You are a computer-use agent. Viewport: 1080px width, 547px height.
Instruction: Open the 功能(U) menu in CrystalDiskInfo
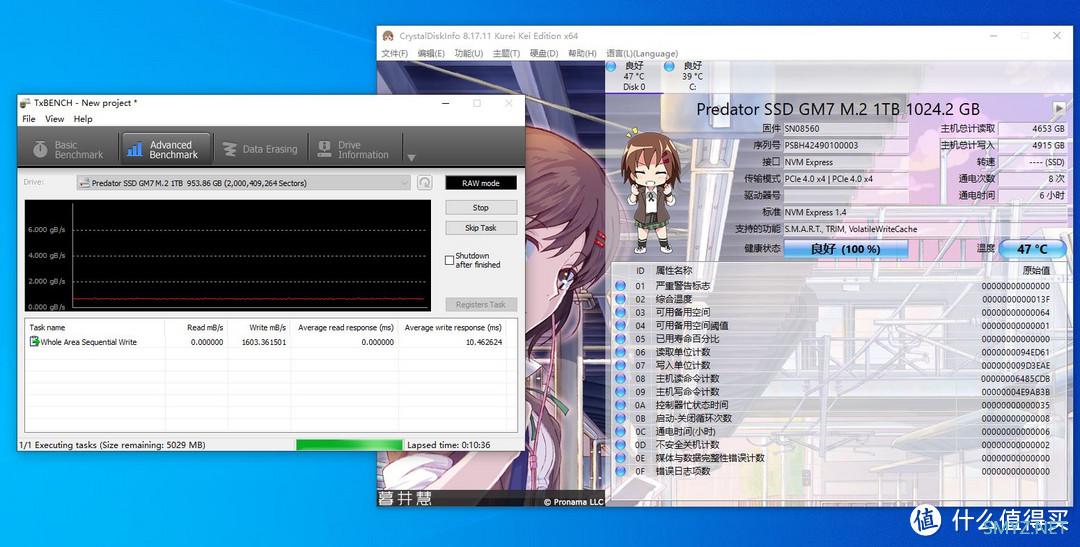pos(468,53)
